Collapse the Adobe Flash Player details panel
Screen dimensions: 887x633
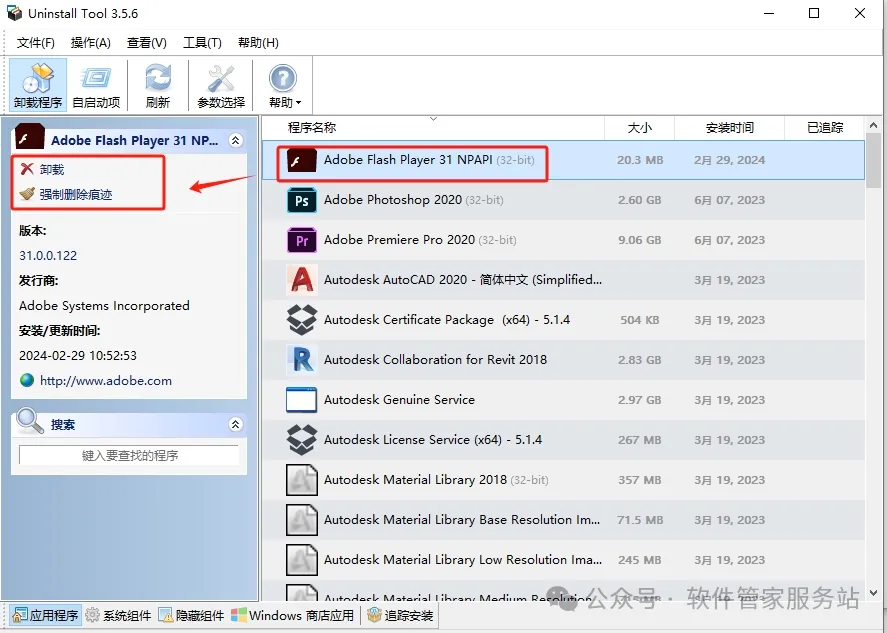[x=236, y=140]
